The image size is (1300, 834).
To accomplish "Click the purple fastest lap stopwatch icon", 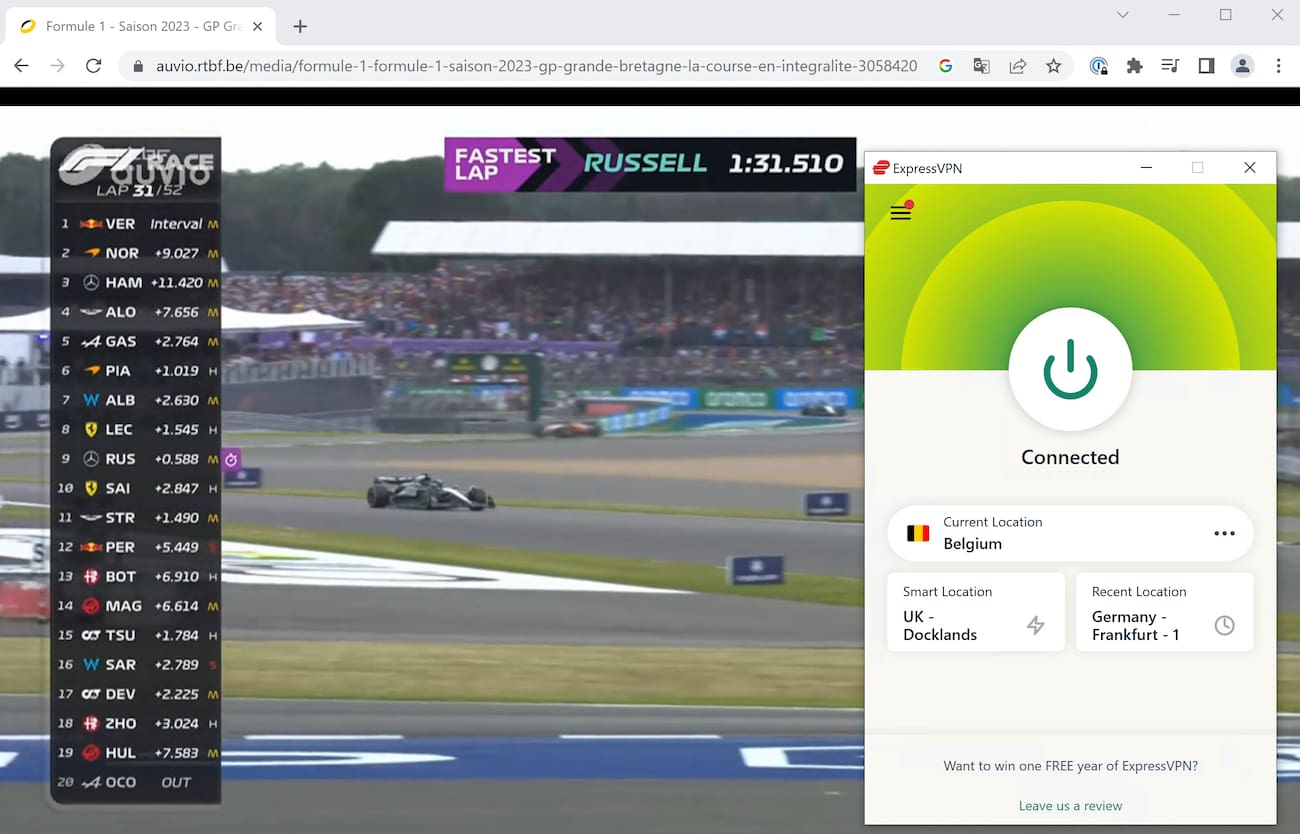I will pyautogui.click(x=231, y=459).
